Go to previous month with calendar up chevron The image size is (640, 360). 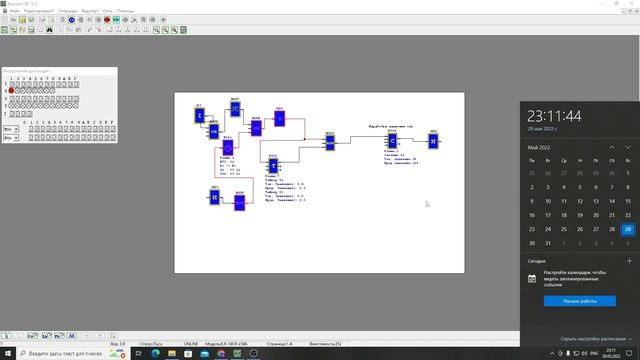(x=612, y=147)
